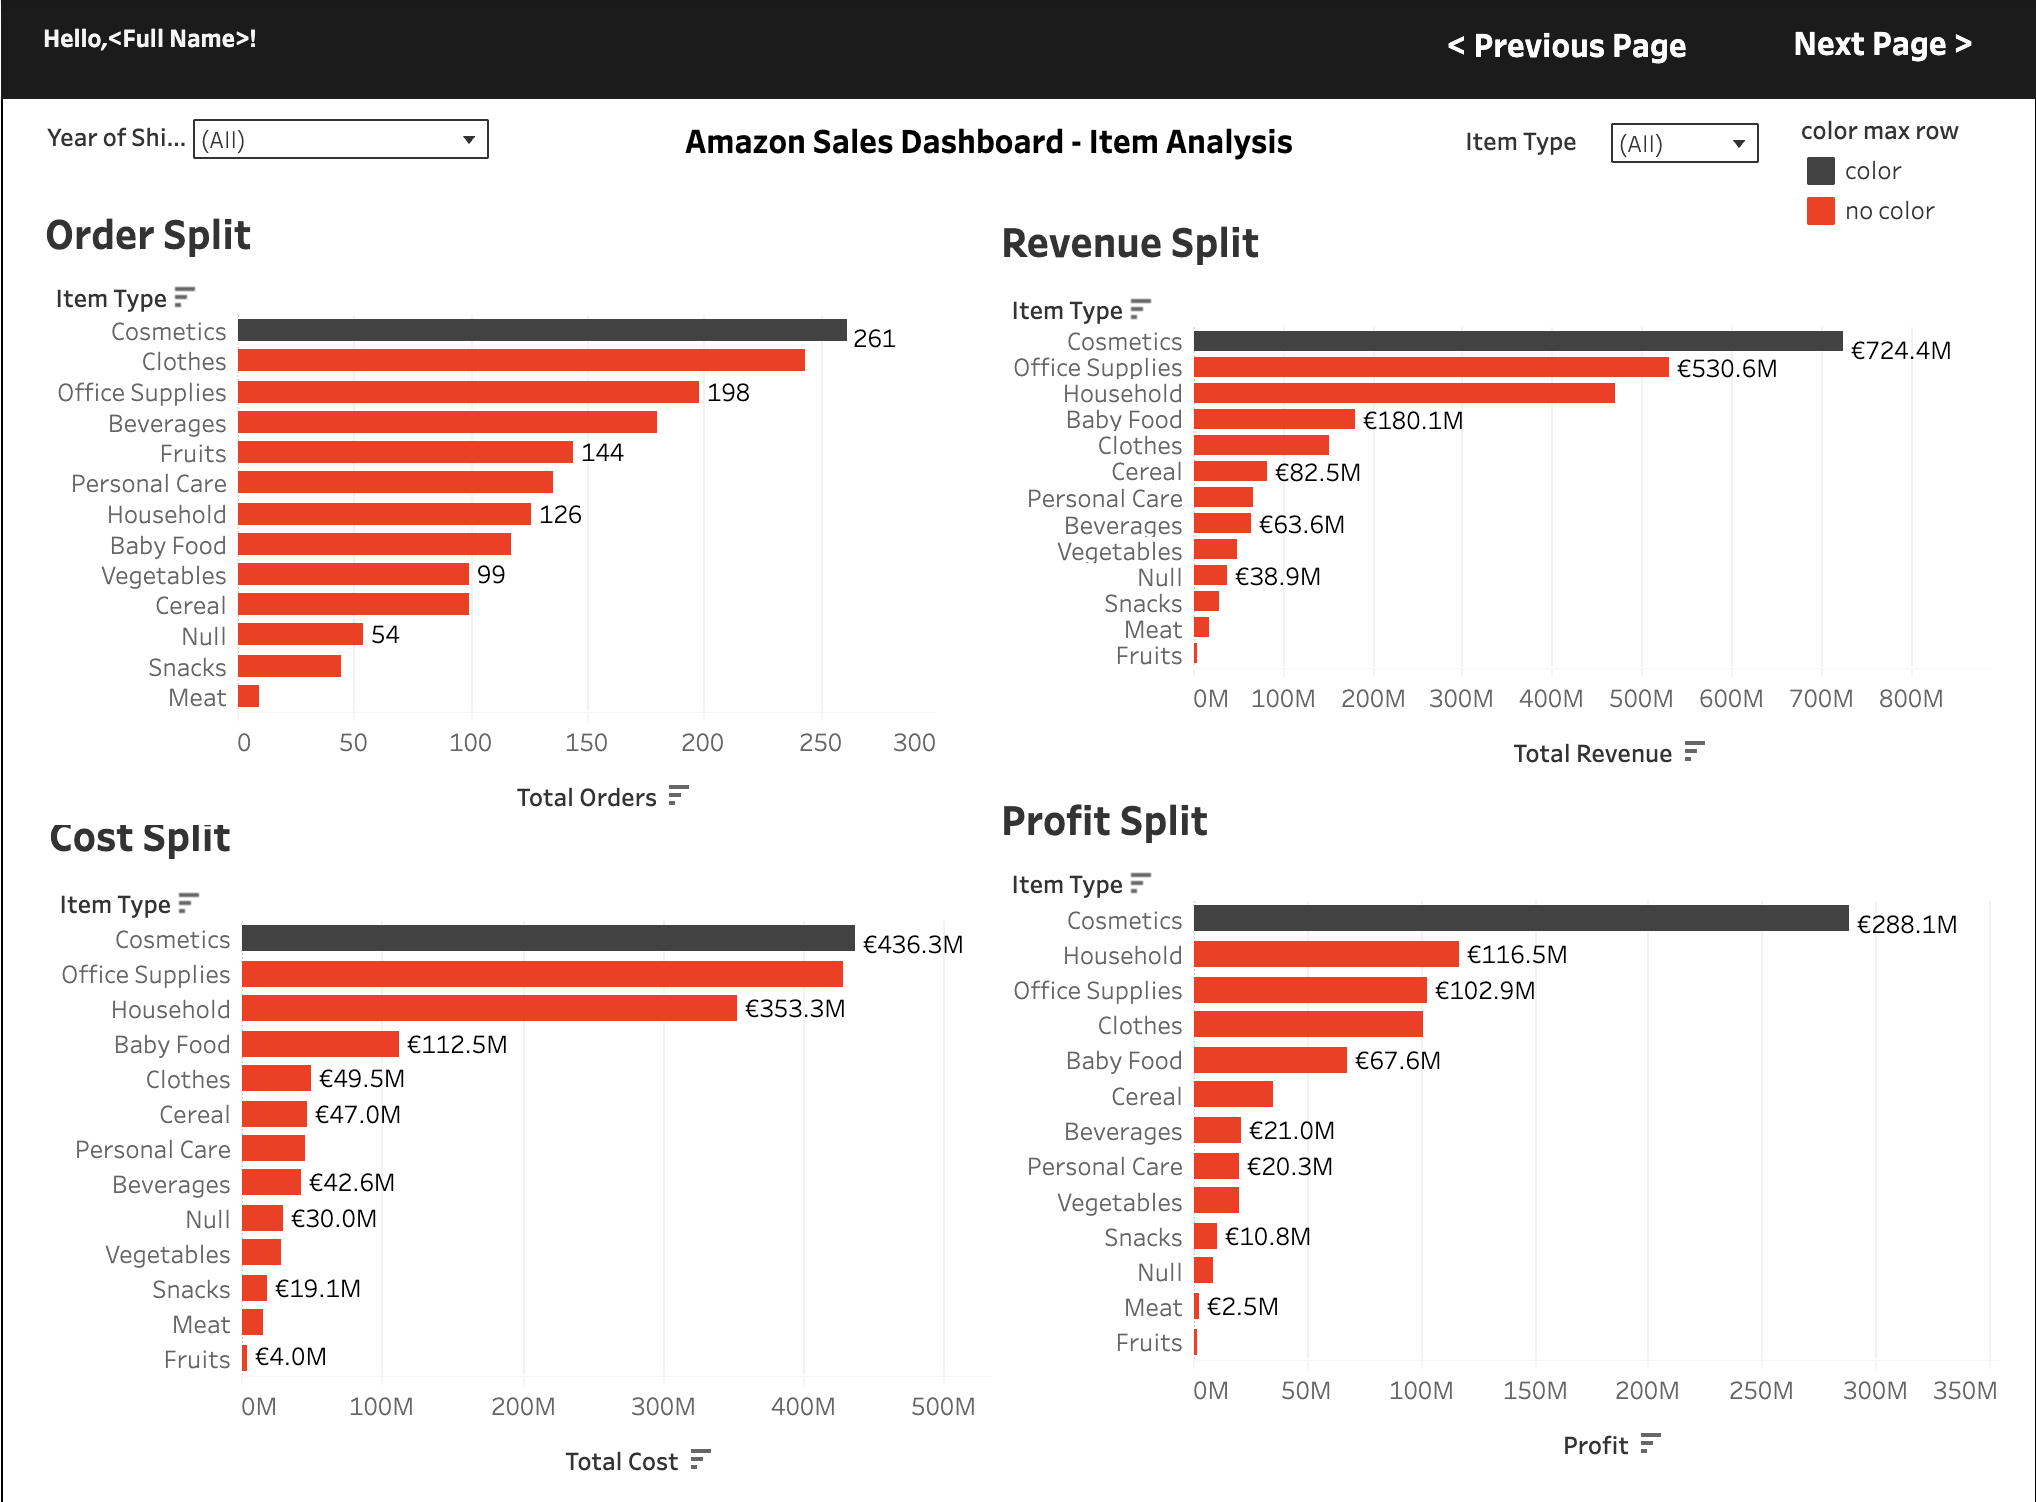Screen dimensions: 2036x1502
Task: Click sort icon beside Total Revenue axis label
Action: 1693,752
